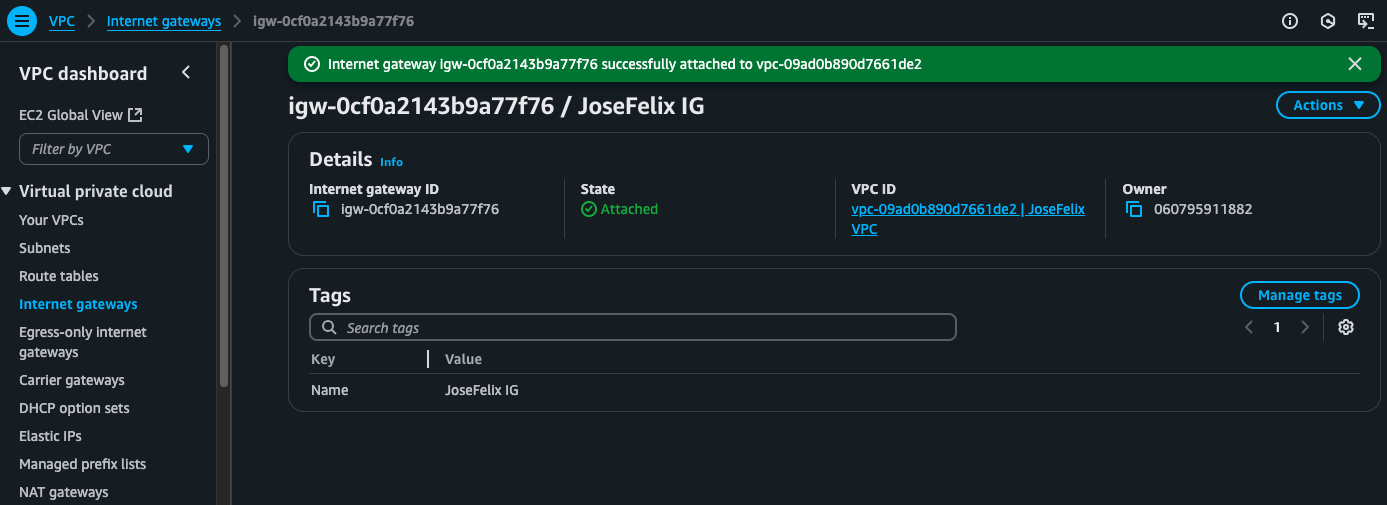Open tags table settings gear

(x=1346, y=327)
